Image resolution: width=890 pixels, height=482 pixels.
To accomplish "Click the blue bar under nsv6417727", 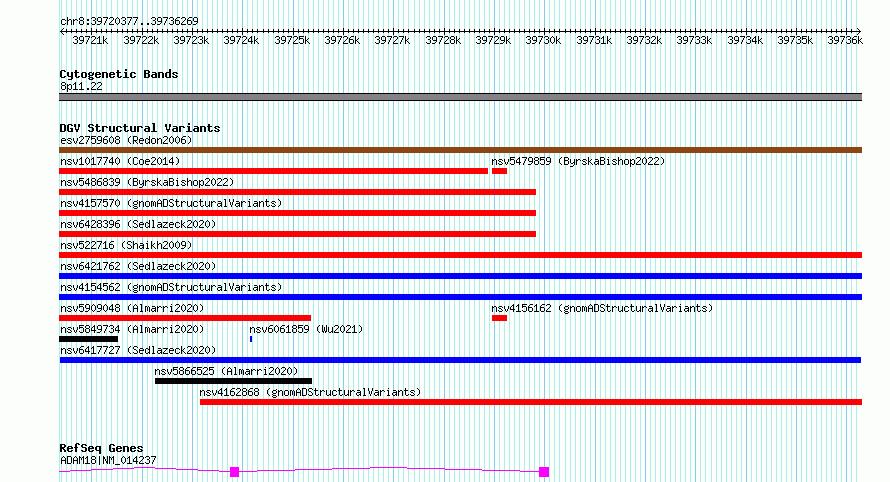I will [x=460, y=360].
